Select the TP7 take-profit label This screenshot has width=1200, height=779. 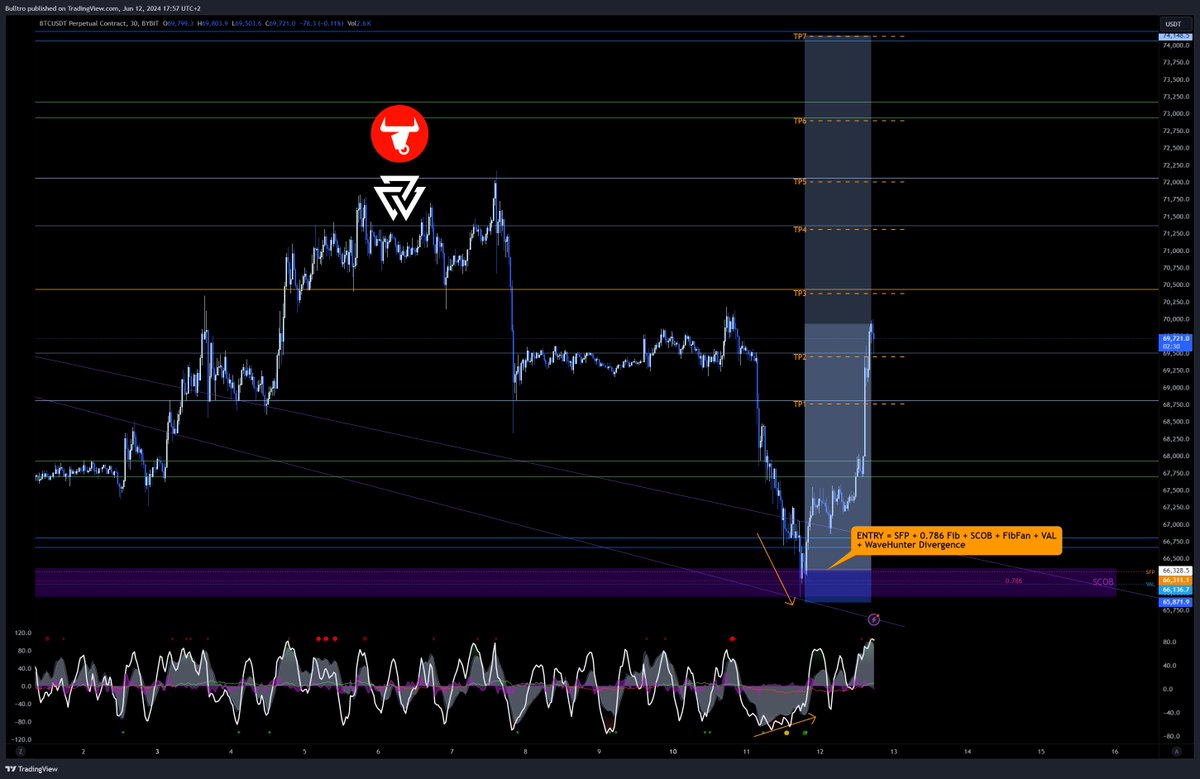[x=800, y=36]
